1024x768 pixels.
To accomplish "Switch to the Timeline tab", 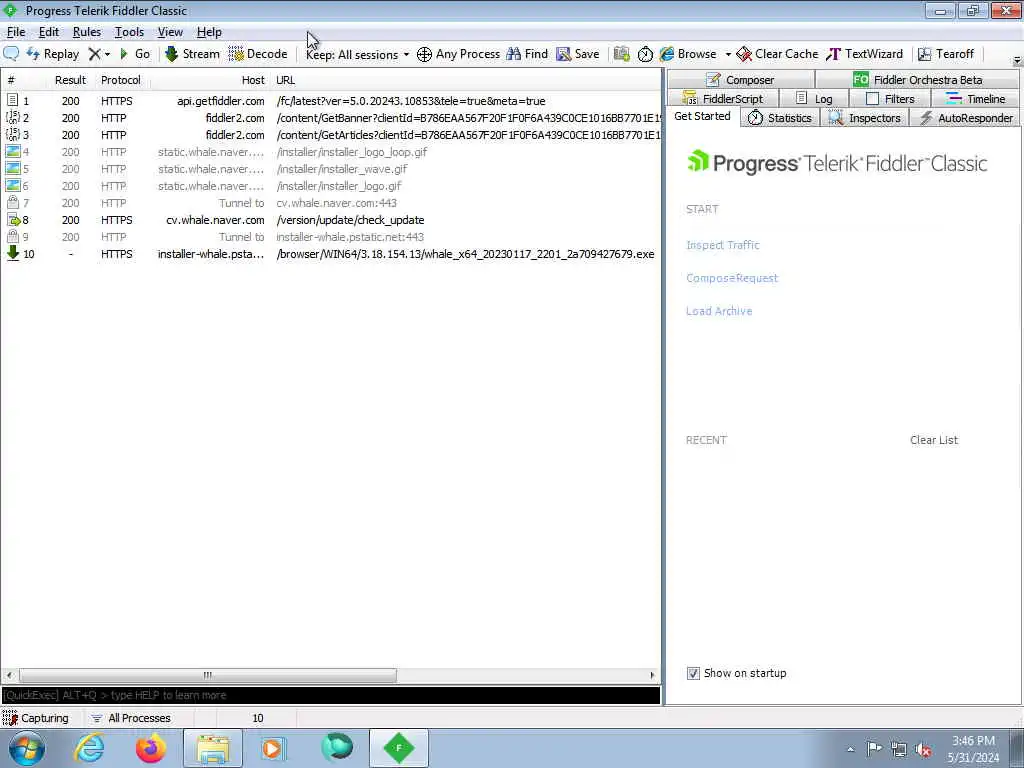I will click(x=976, y=99).
